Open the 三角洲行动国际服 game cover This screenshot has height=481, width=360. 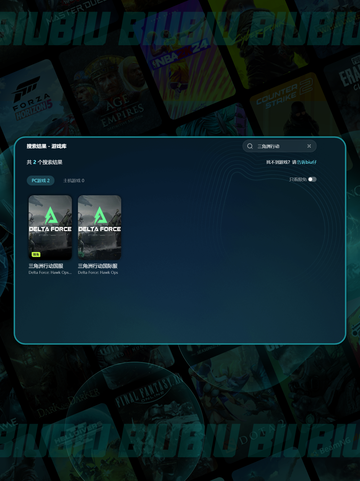coord(99,227)
